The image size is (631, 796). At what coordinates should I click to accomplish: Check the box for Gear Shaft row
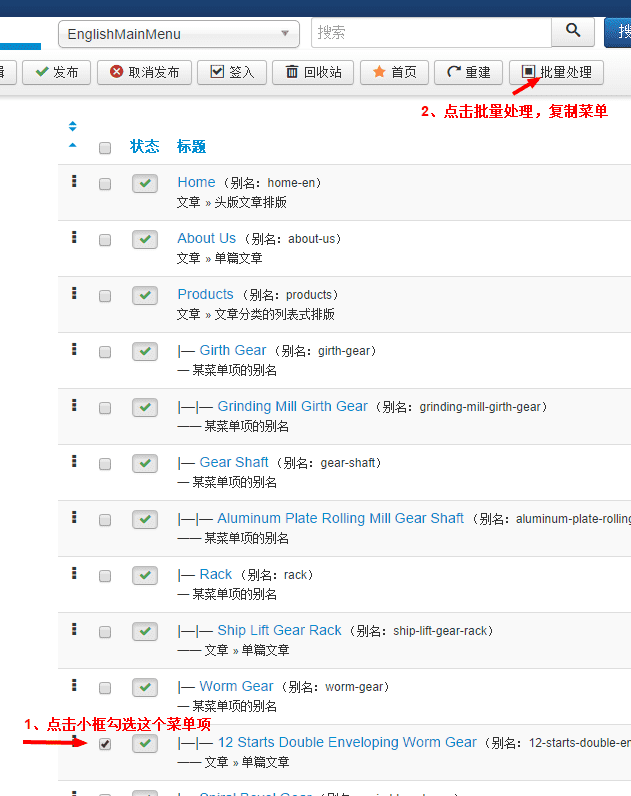pos(105,464)
